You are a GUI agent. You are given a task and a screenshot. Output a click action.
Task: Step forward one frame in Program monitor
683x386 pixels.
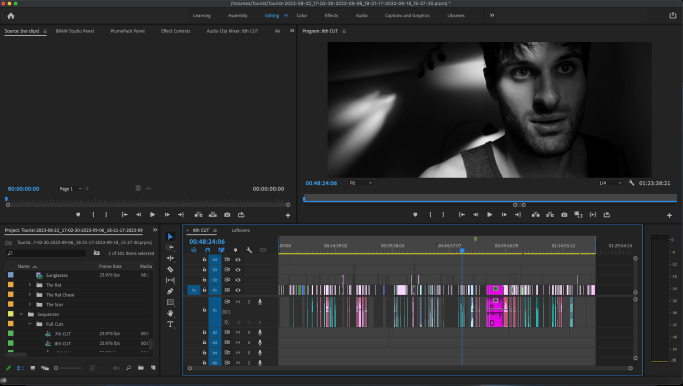504,215
